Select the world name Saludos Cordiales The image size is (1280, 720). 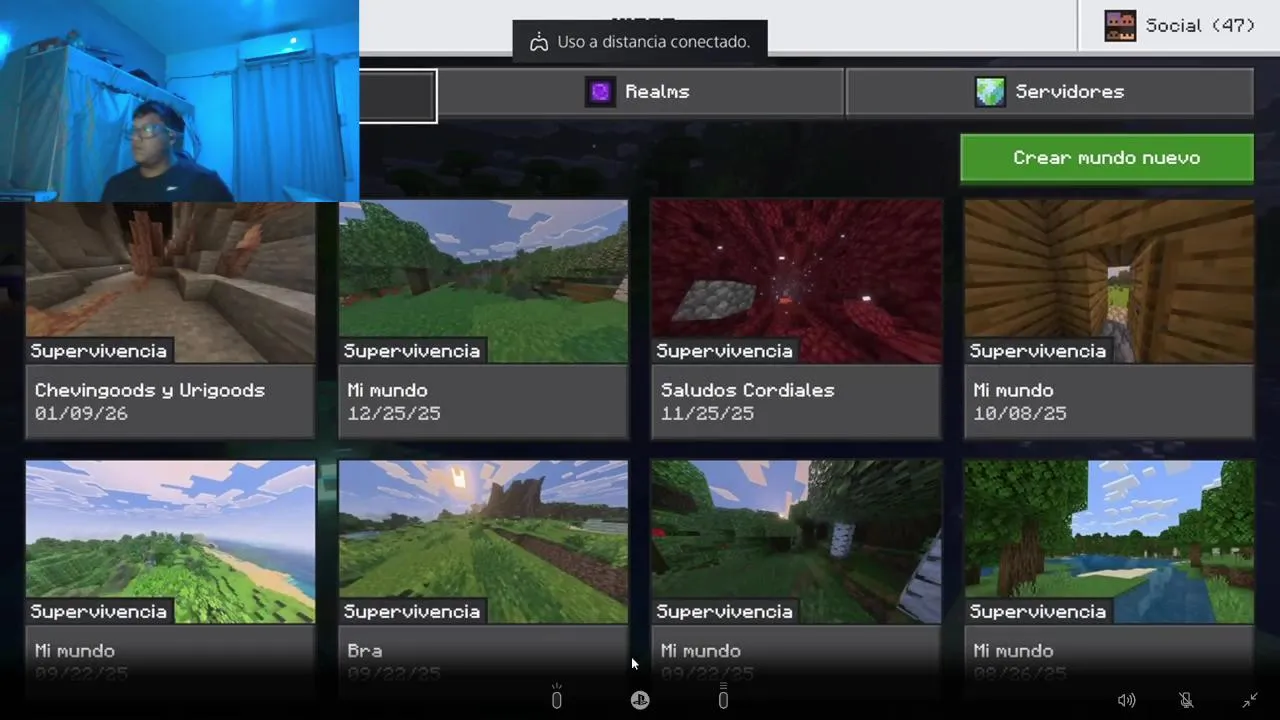coord(747,390)
